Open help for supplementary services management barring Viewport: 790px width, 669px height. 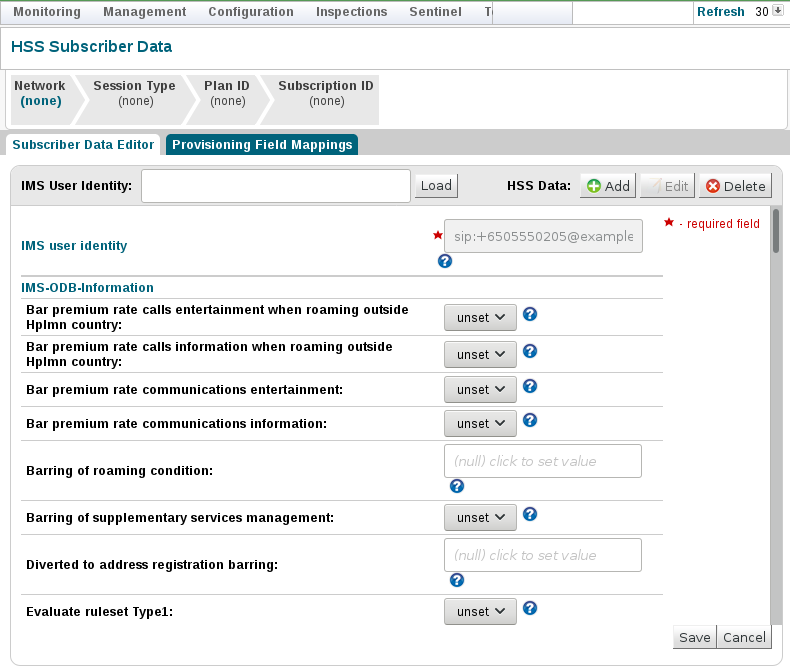point(530,514)
